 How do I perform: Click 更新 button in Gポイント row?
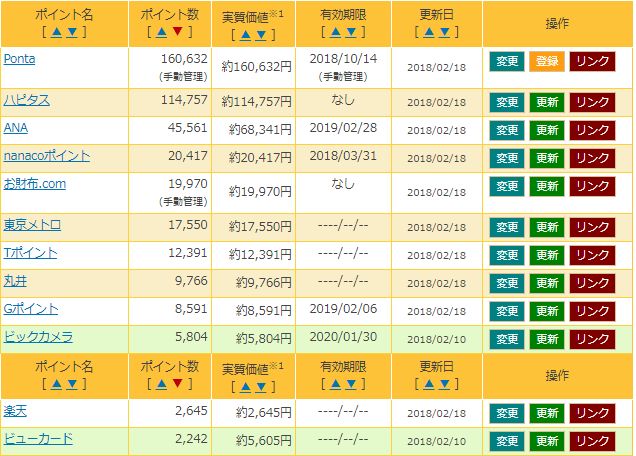click(x=547, y=311)
